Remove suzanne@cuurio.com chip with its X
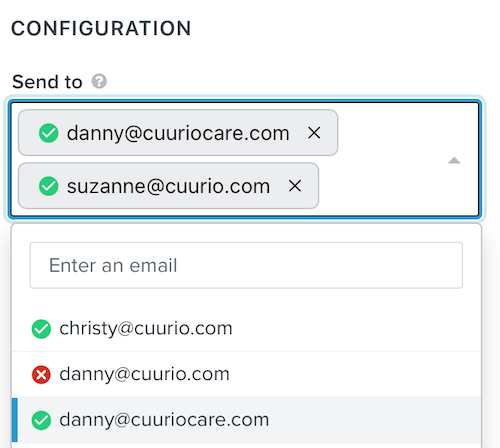The image size is (500, 448). click(295, 186)
